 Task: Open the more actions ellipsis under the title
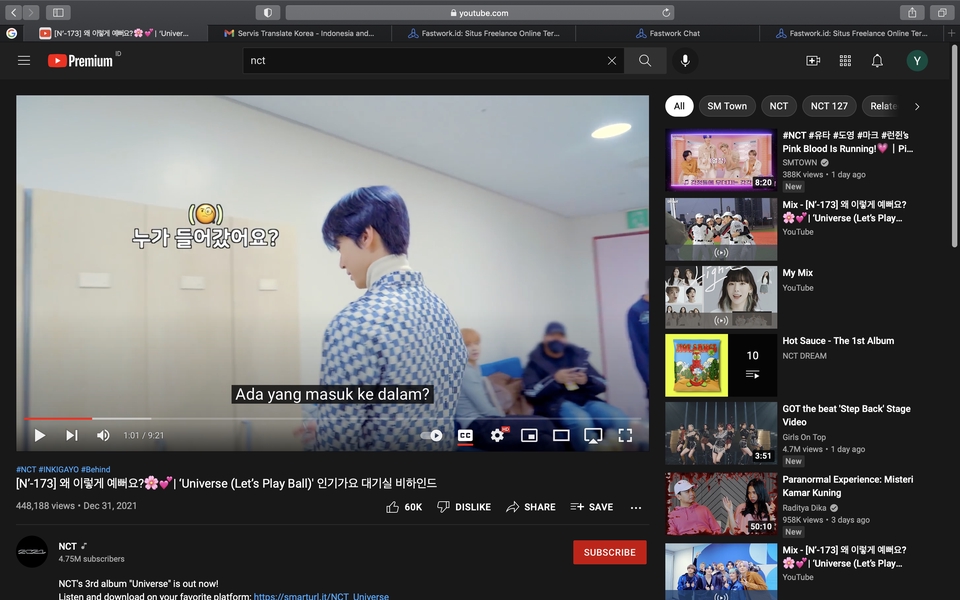tap(635, 508)
